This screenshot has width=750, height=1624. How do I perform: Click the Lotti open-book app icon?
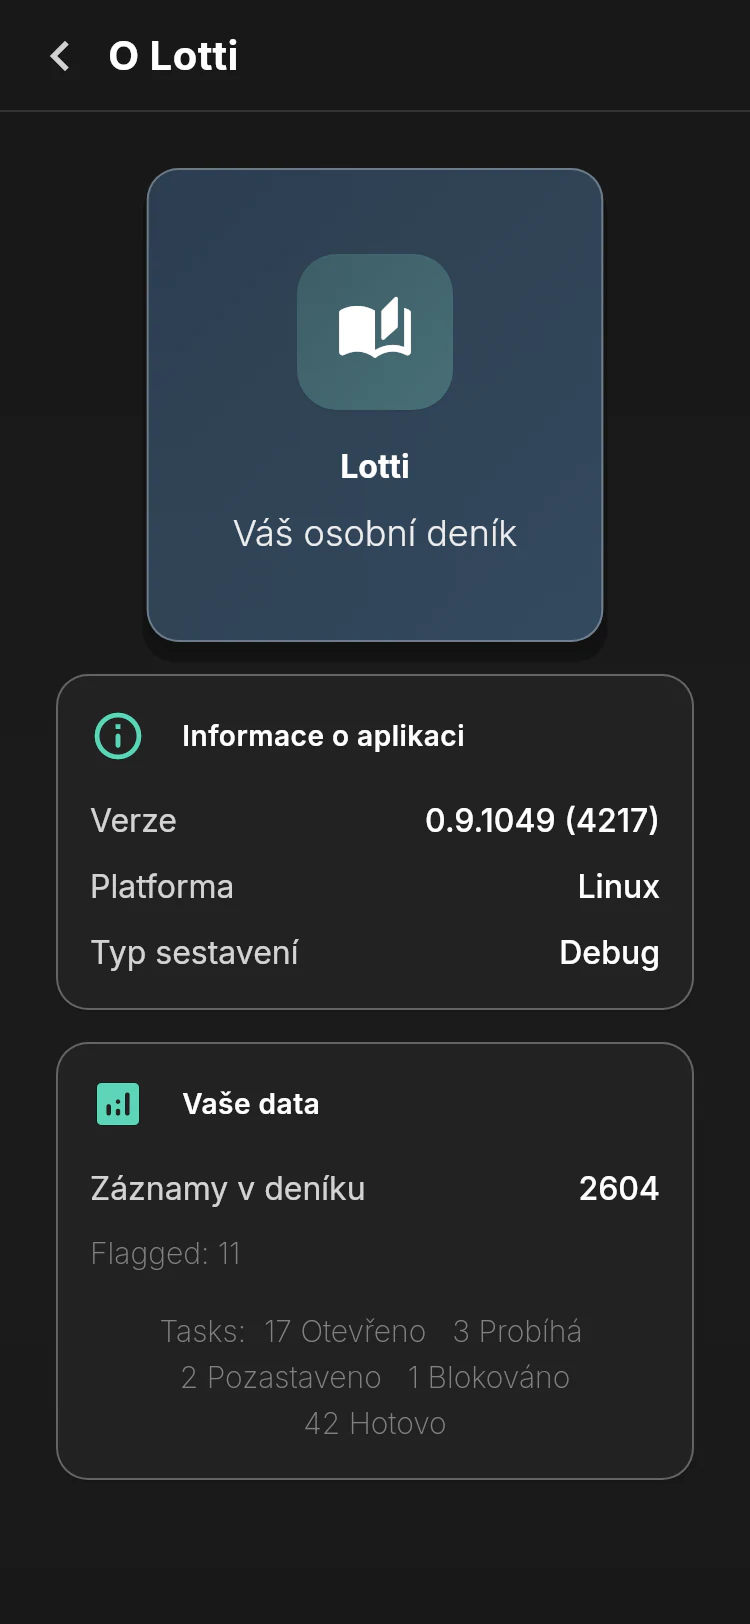(375, 332)
